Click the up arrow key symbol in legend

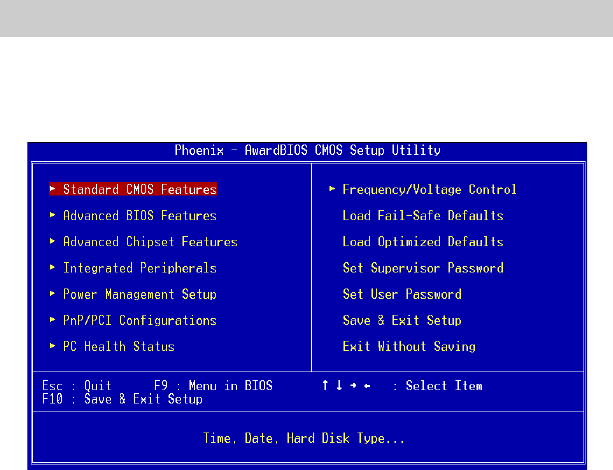[325, 386]
